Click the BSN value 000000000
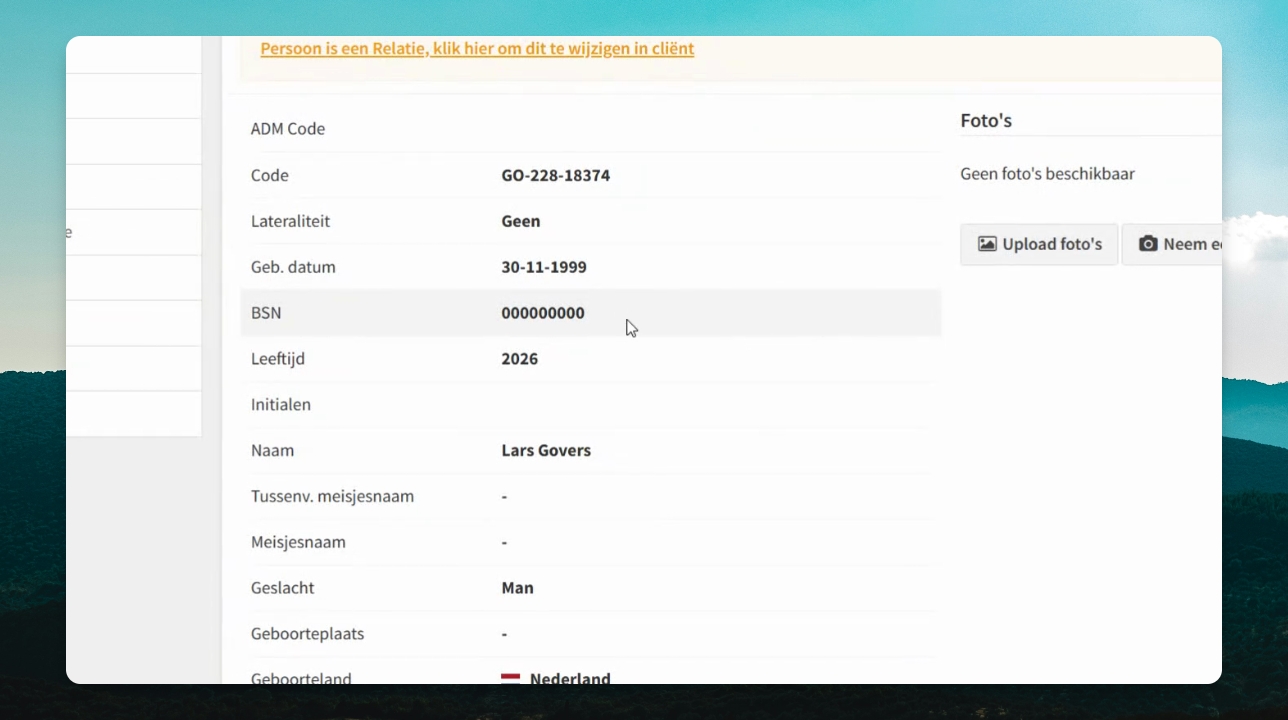 click(x=543, y=313)
